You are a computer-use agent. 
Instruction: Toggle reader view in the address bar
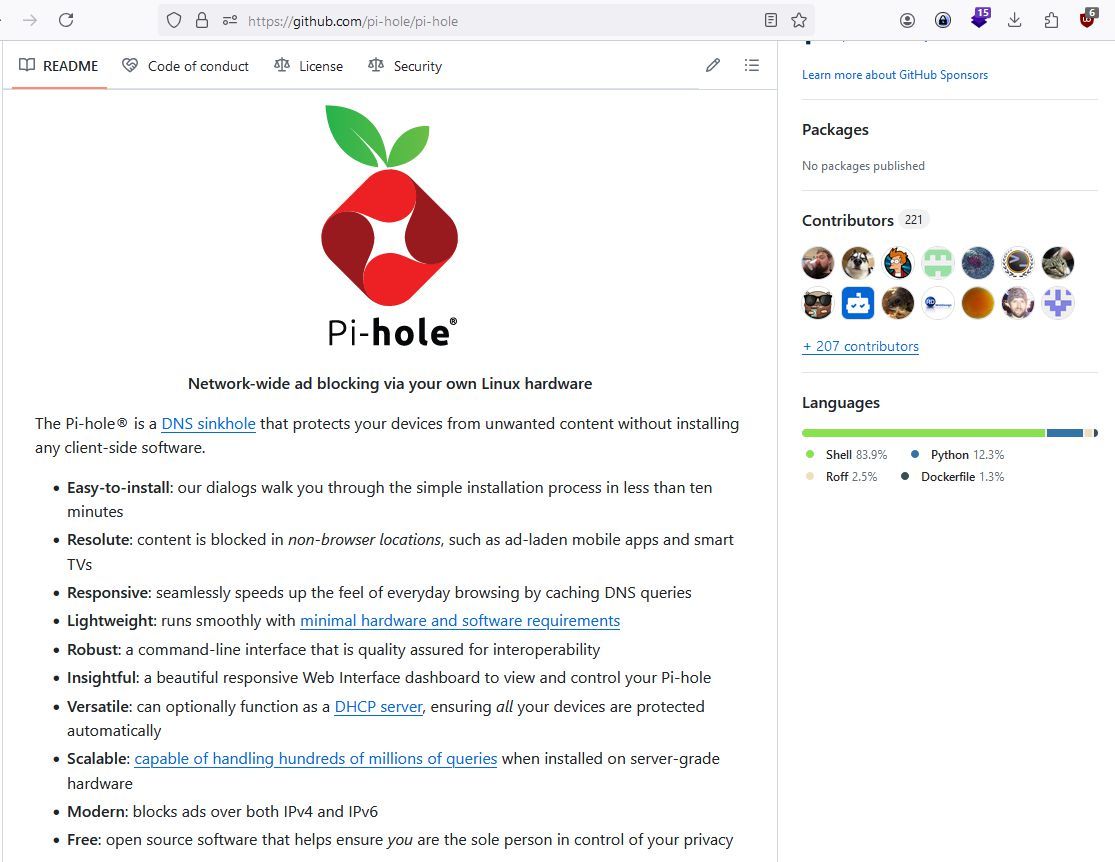coord(771,20)
